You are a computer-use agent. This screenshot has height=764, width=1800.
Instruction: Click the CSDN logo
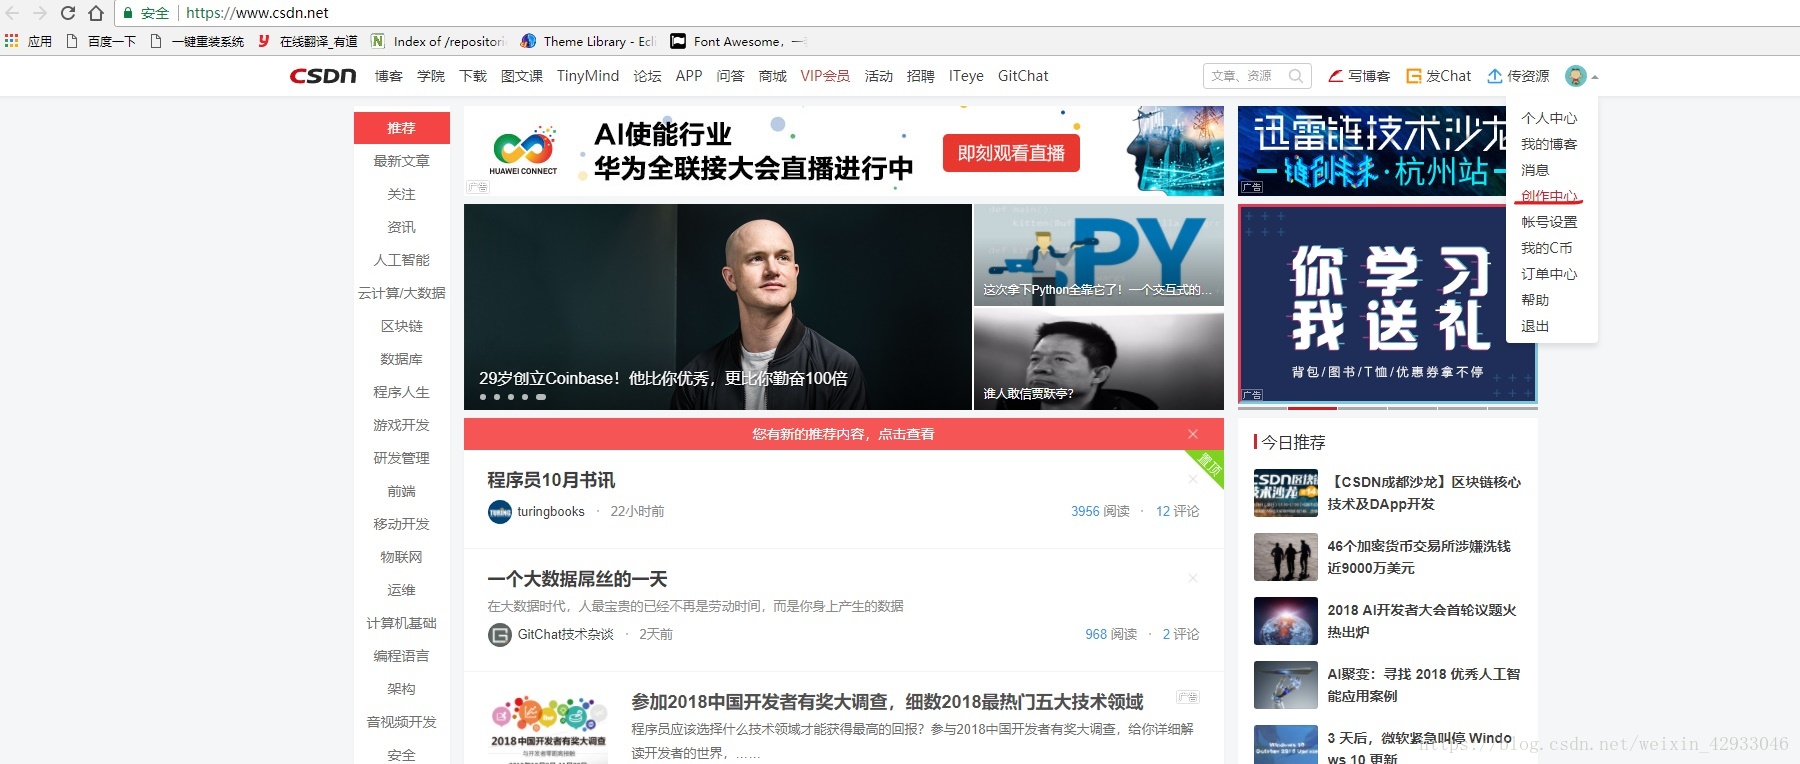coord(323,76)
